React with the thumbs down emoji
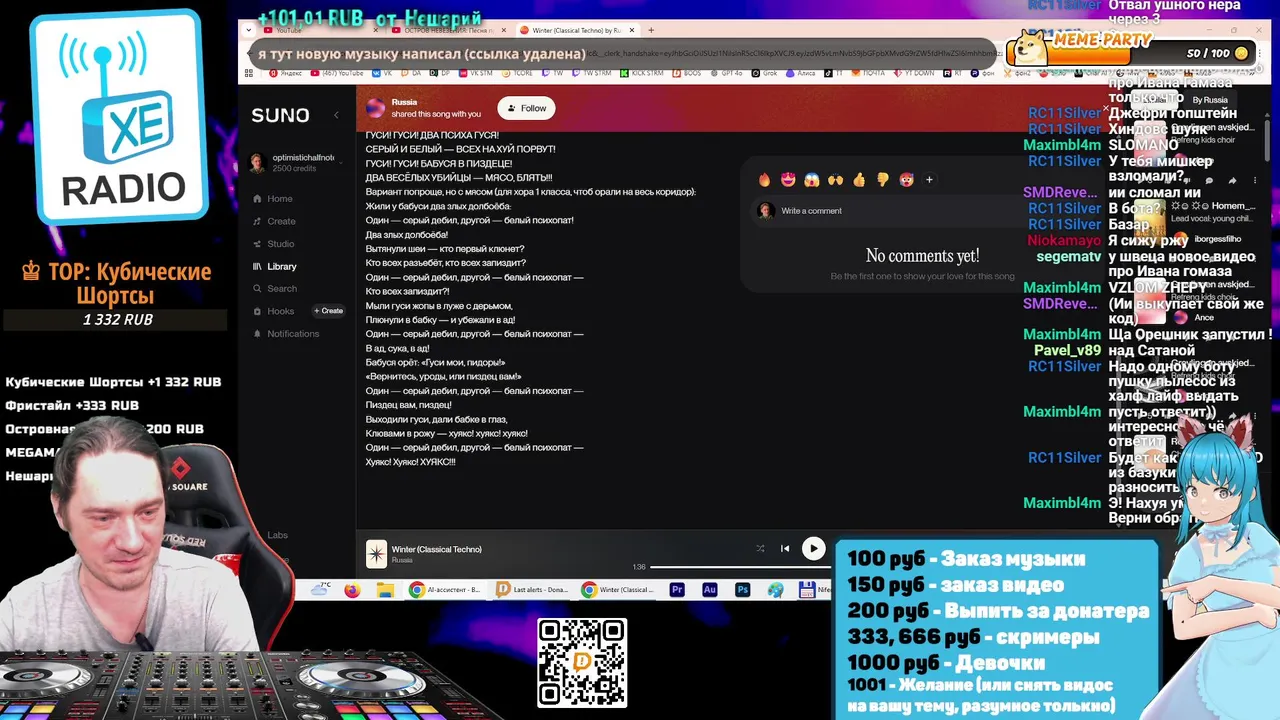The image size is (1280, 720). (x=882, y=180)
